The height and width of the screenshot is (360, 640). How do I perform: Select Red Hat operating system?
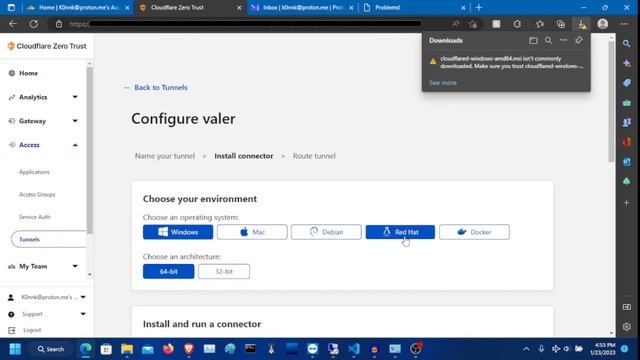point(400,232)
